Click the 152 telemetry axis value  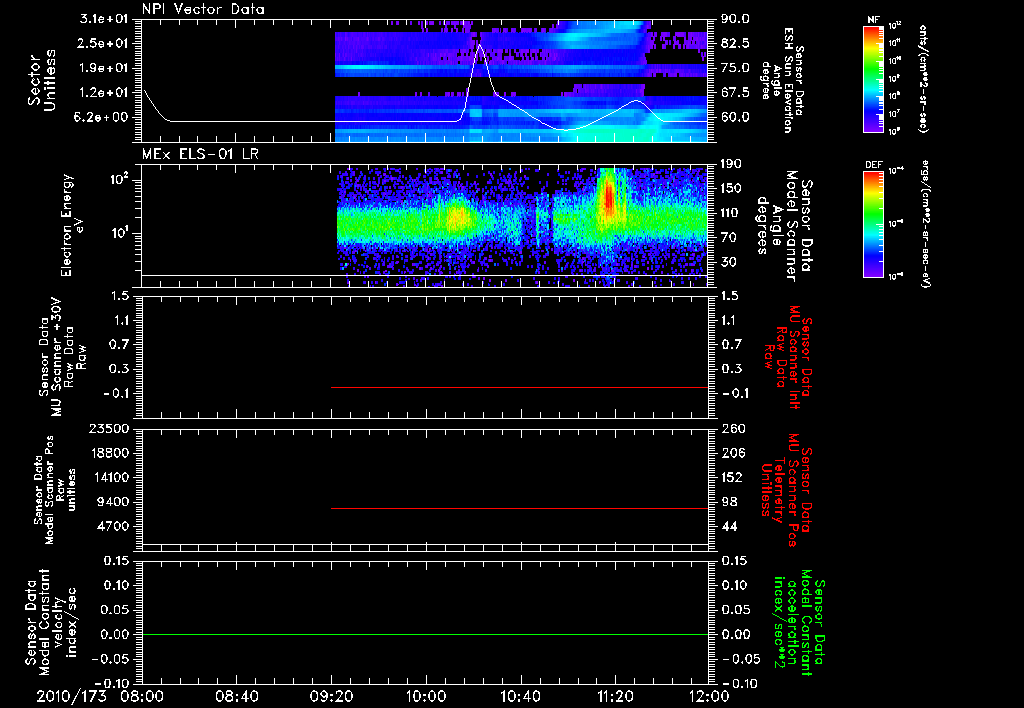(732, 477)
